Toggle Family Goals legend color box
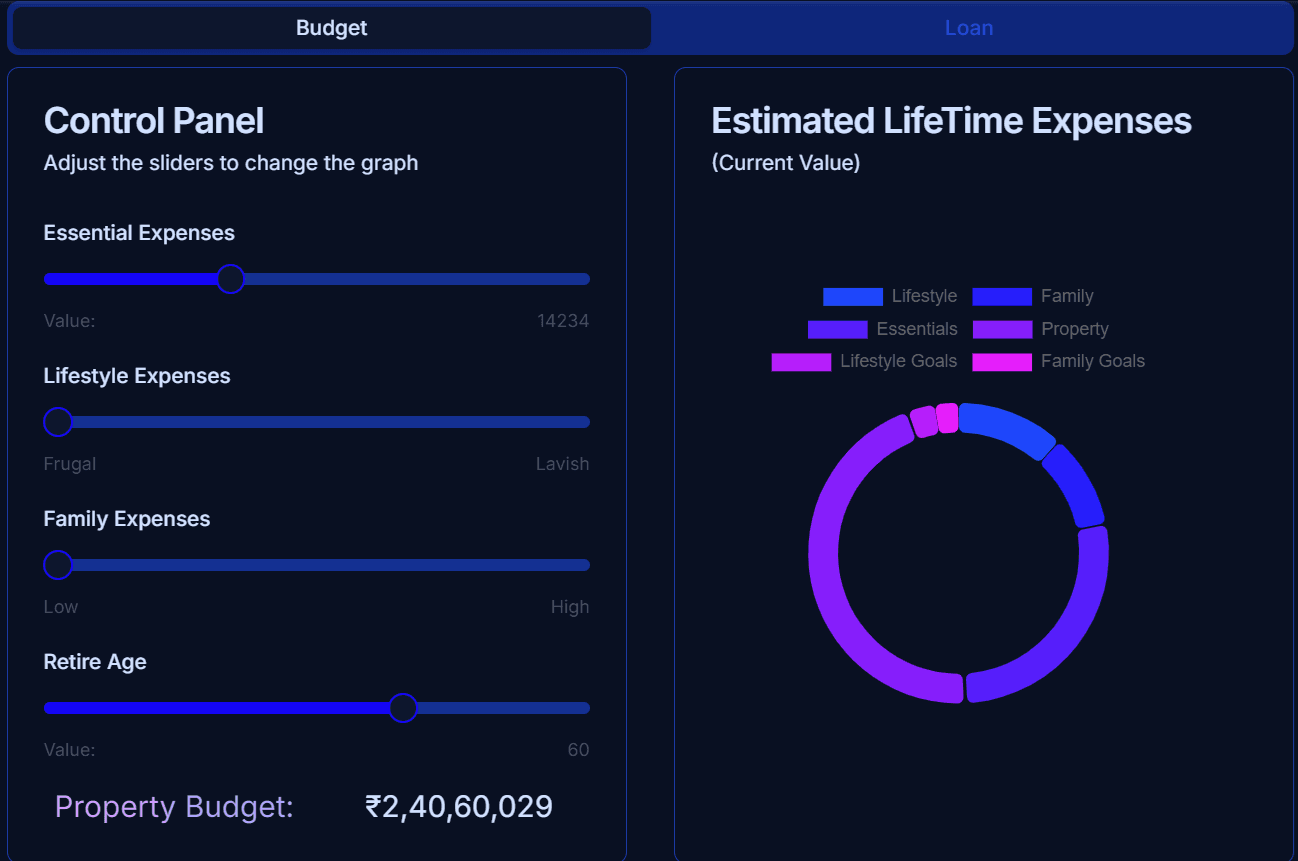 [x=1002, y=362]
